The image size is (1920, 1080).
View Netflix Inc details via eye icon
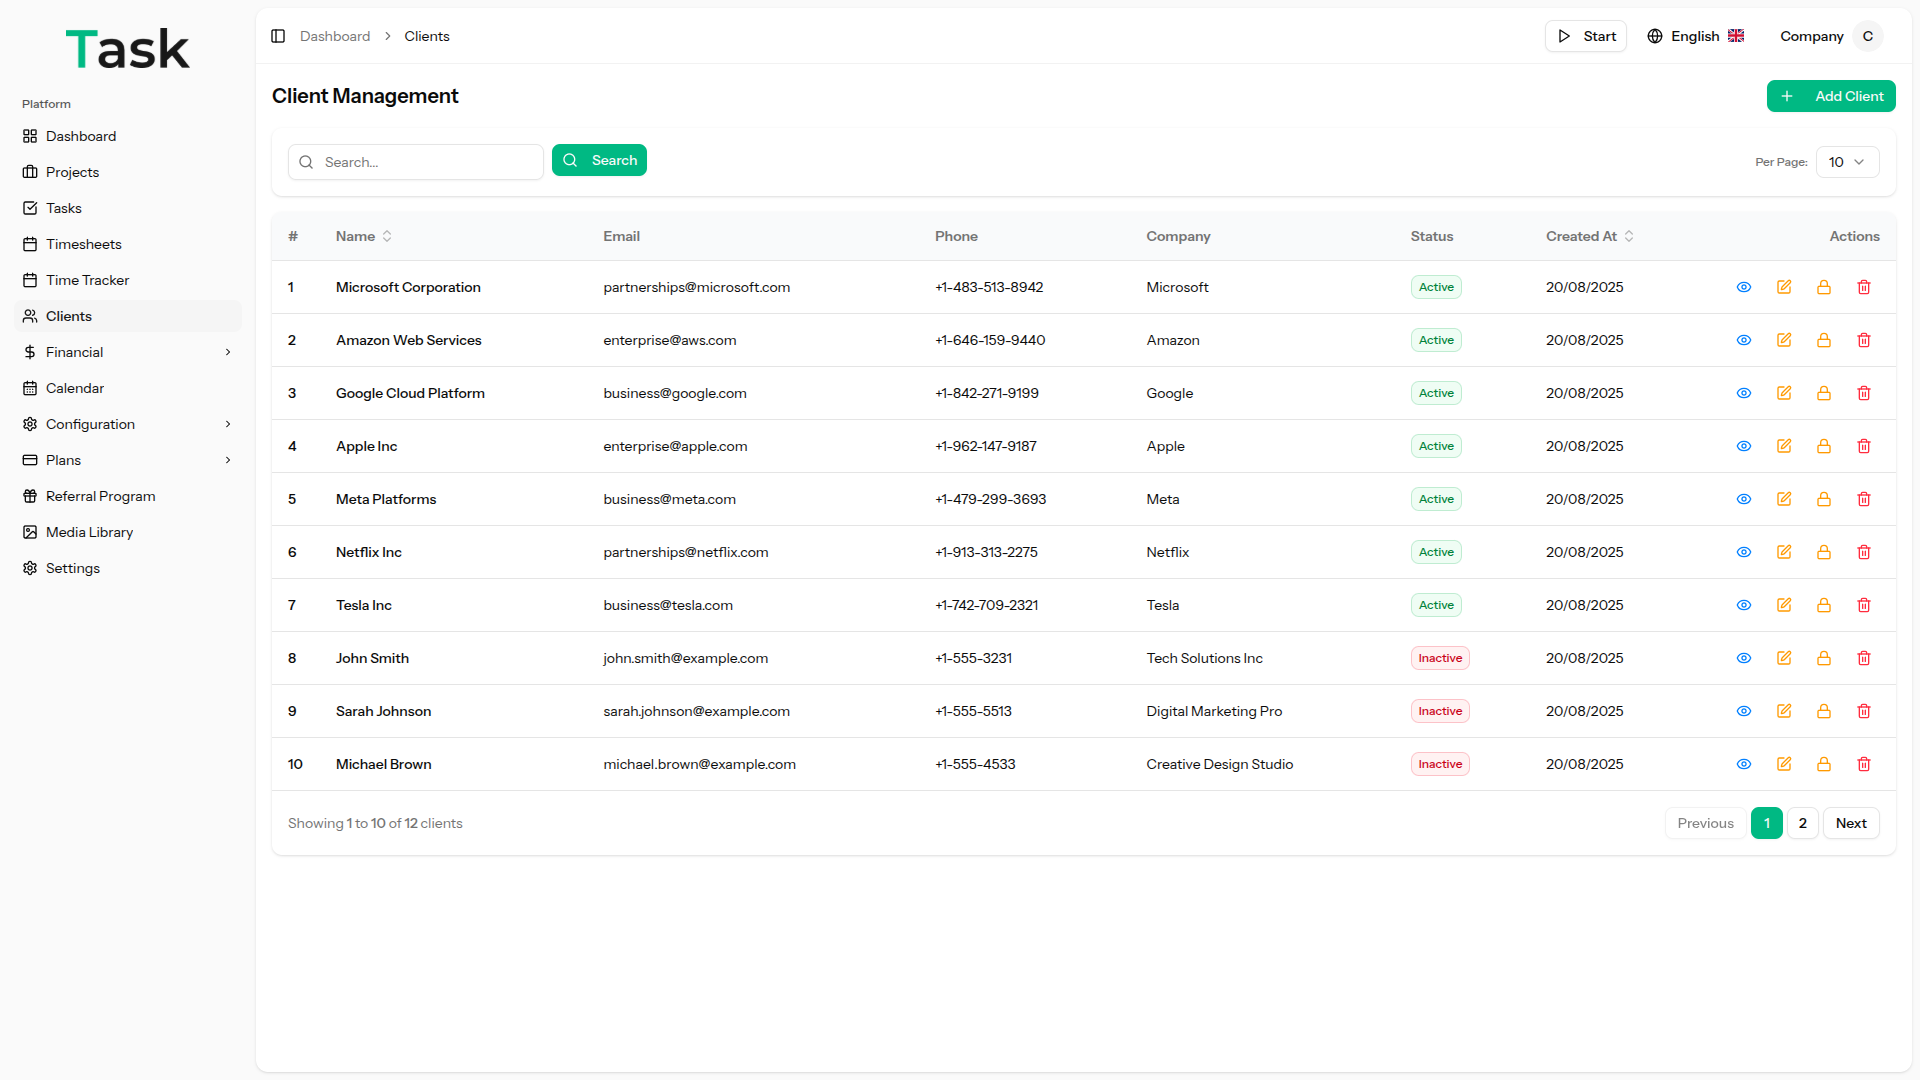click(1744, 552)
